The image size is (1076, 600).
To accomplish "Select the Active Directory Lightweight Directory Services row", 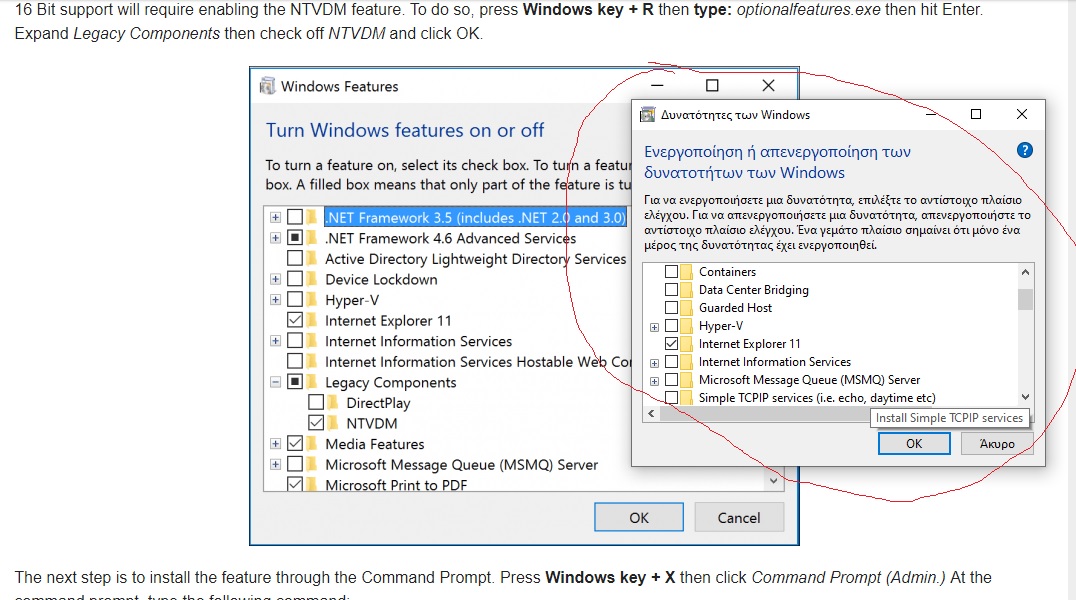I will coord(476,258).
